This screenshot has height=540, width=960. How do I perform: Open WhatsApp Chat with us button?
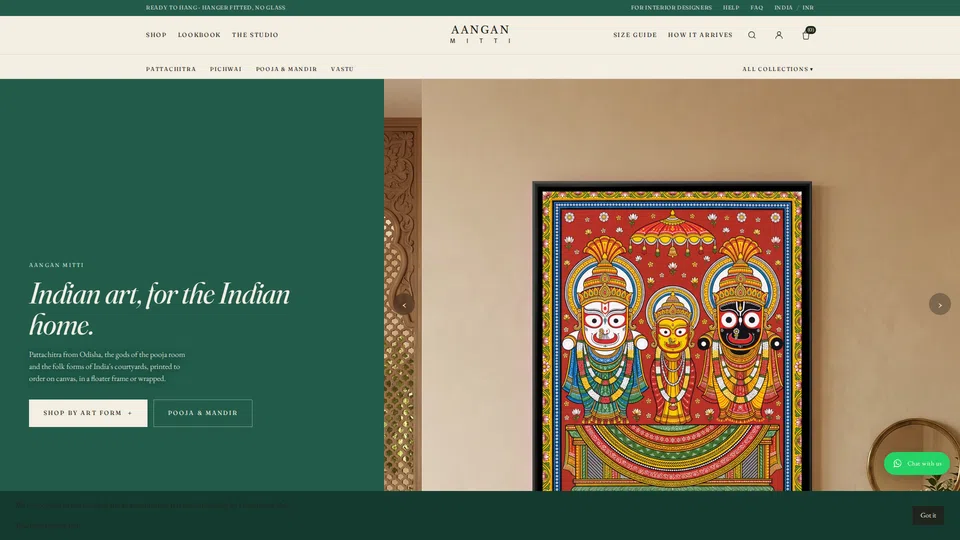coord(917,463)
